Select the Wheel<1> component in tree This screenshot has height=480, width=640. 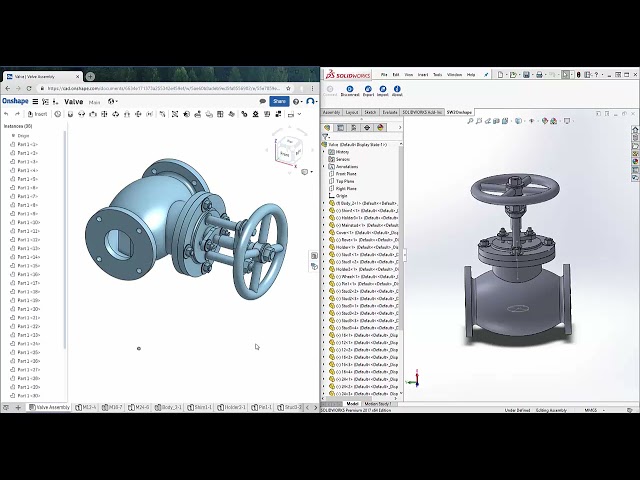tap(363, 277)
